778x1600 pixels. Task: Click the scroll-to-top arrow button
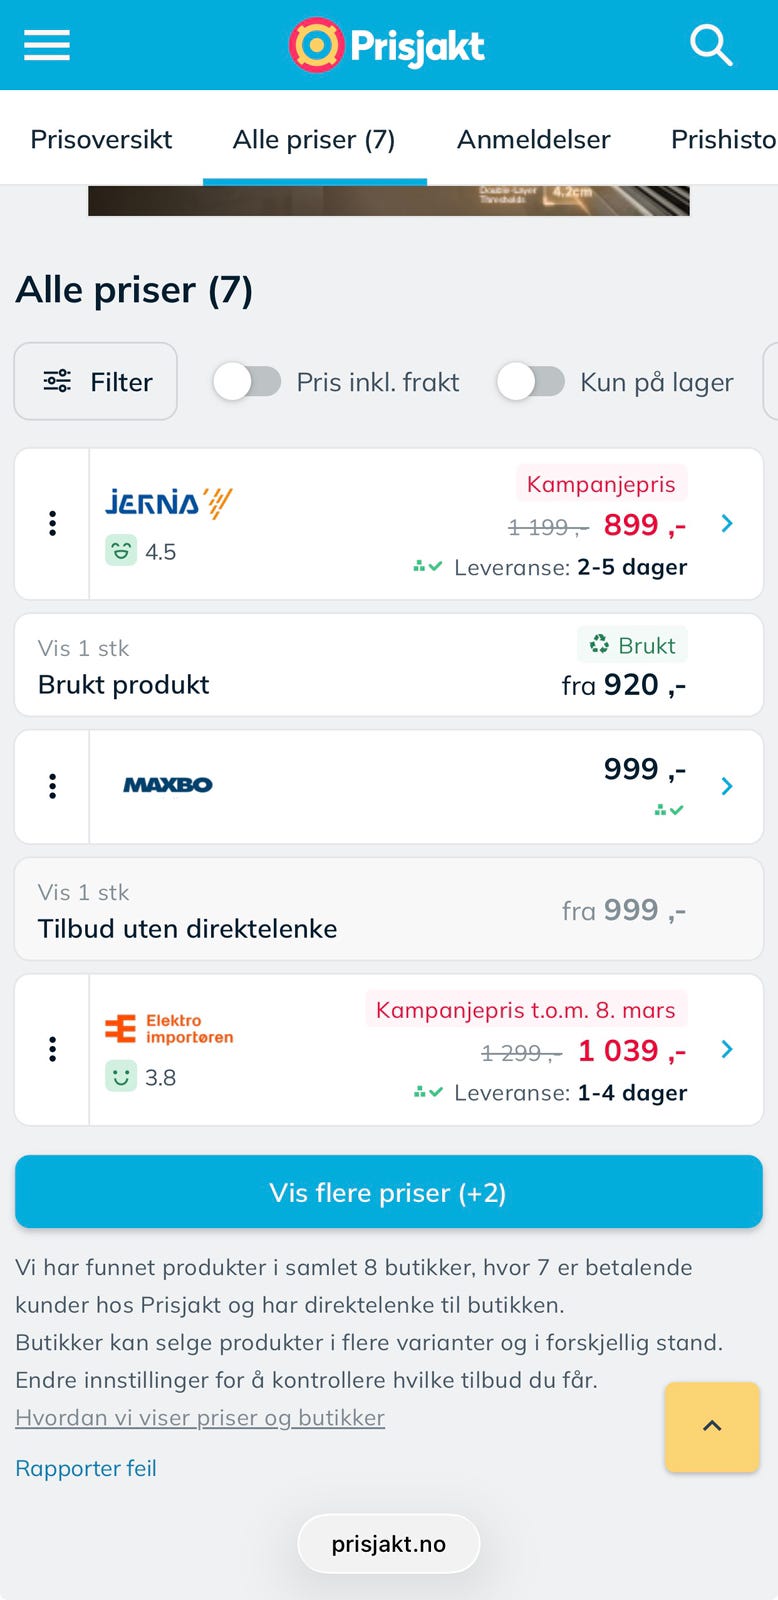[712, 1426]
